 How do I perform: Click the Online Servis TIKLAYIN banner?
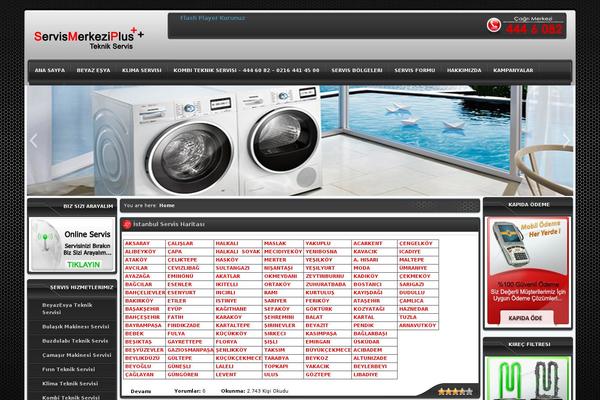pyautogui.click(x=72, y=245)
